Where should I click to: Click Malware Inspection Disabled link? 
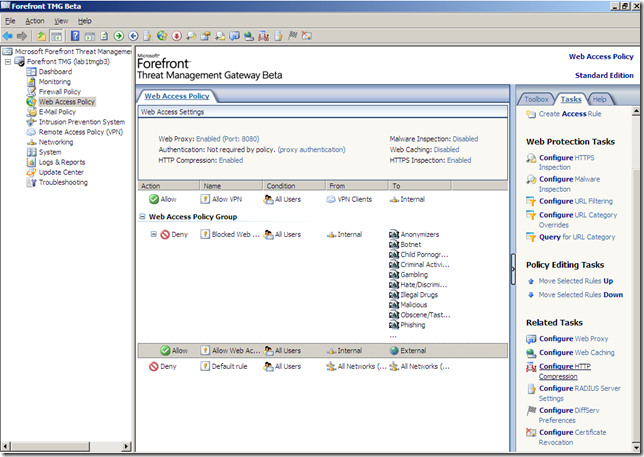point(465,139)
